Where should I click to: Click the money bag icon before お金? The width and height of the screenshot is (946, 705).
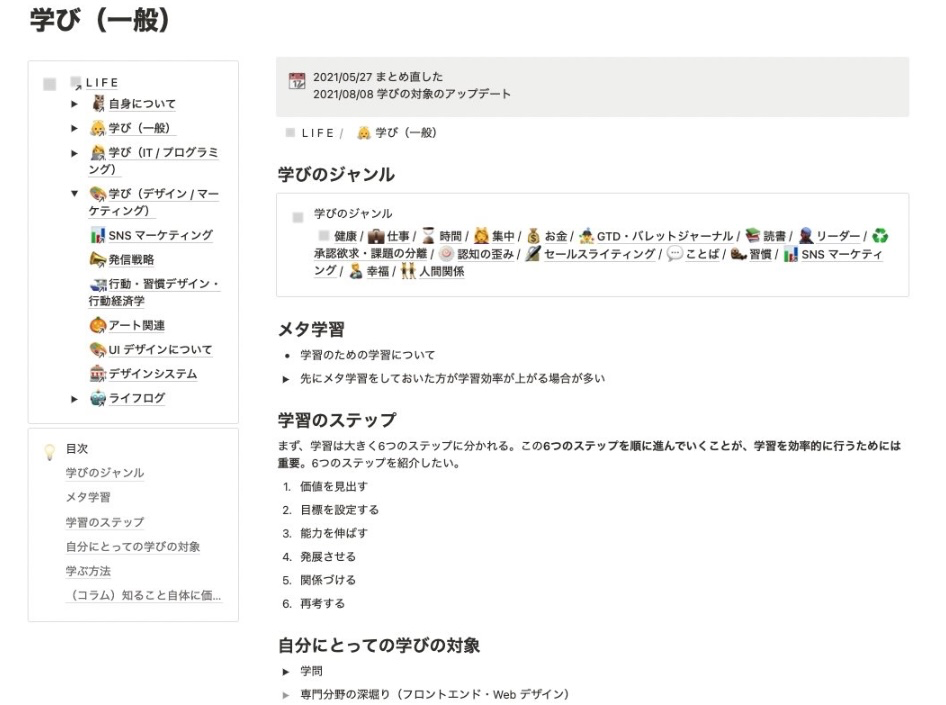533,236
